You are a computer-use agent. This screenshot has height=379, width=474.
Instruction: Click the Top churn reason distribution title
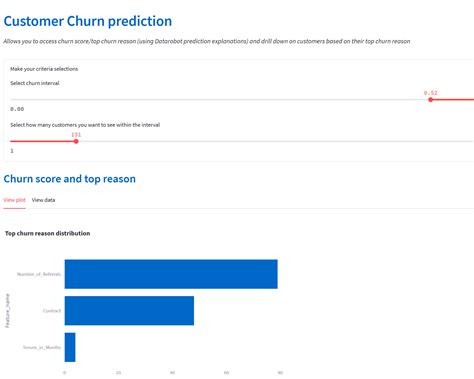coord(47,233)
